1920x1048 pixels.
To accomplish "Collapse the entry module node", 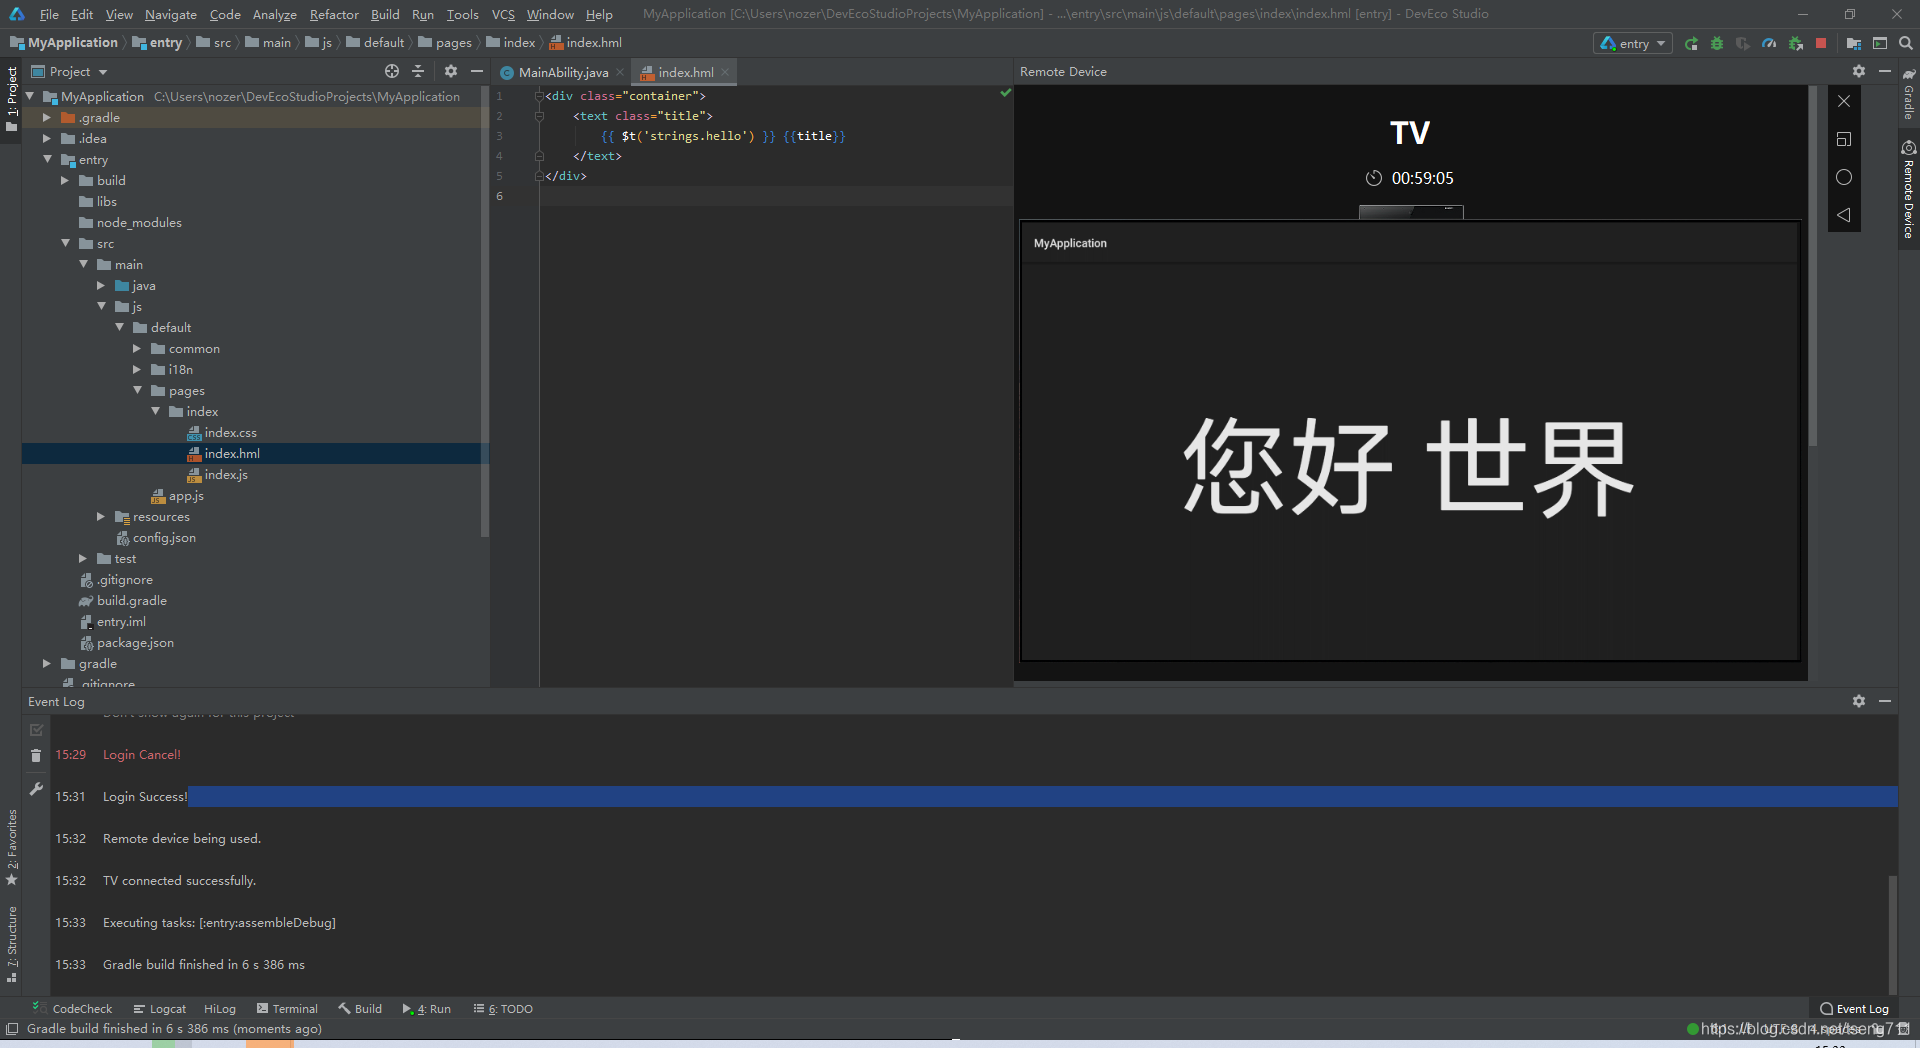I will [47, 160].
